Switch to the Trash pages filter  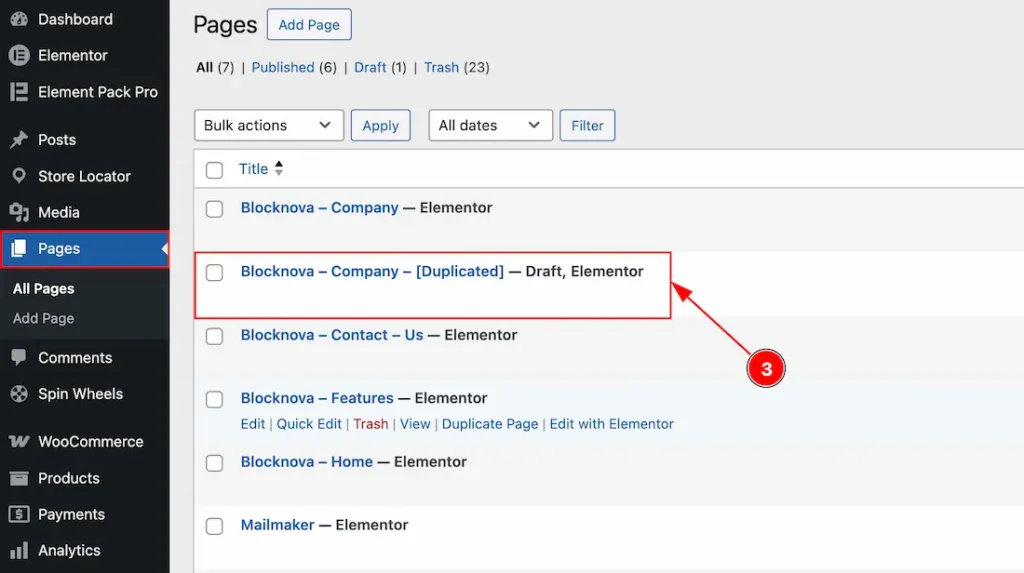point(441,67)
